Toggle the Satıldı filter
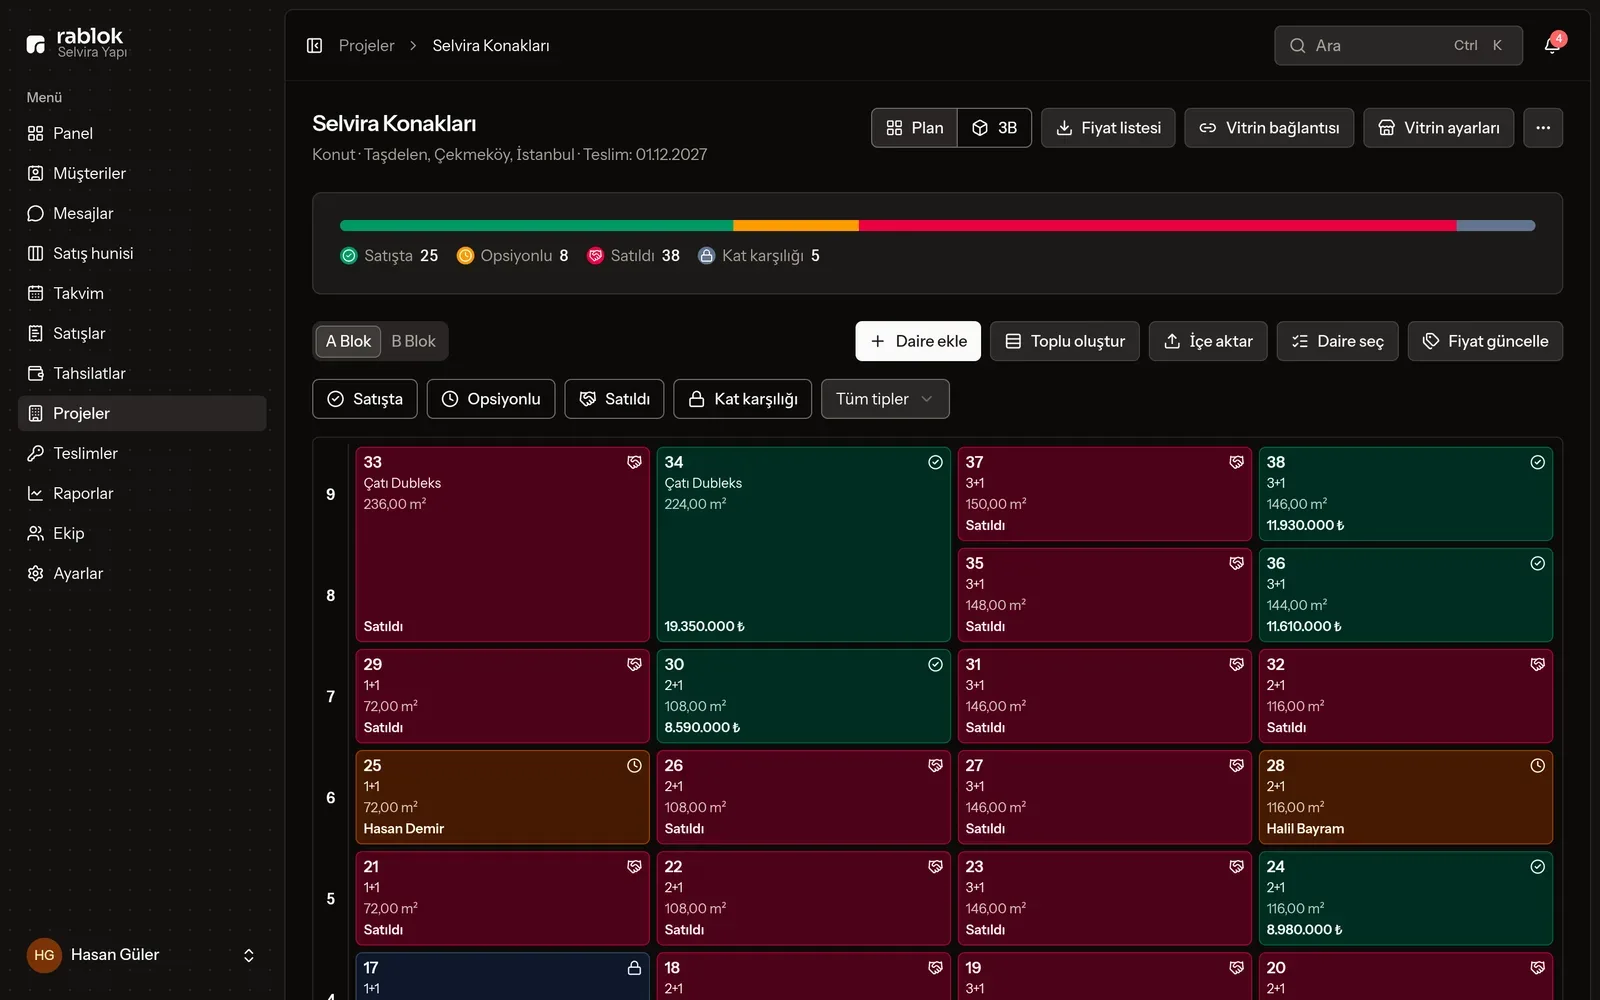The image size is (1600, 1000). click(x=614, y=399)
